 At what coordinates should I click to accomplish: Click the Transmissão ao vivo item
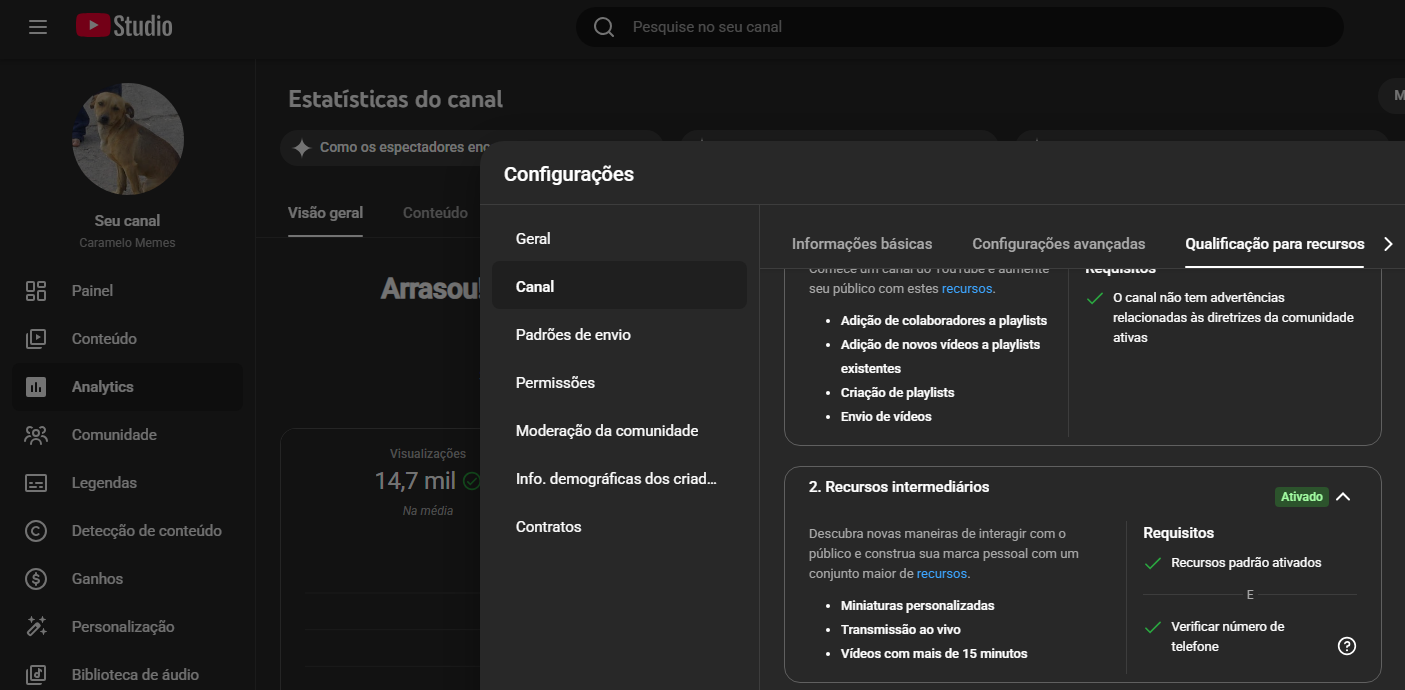pos(901,630)
